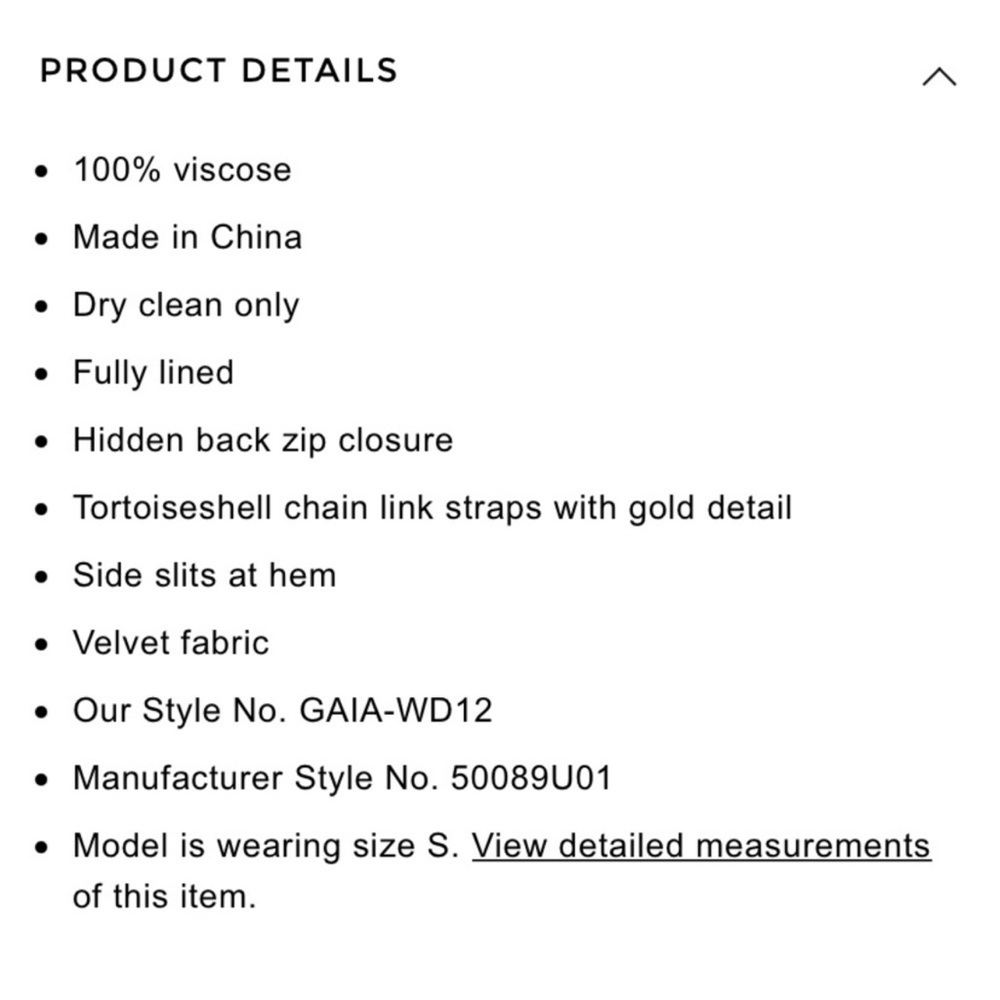This screenshot has height=1000, width=1000.
Task: Click the PRODUCT DETAILS section heading
Action: tap(219, 71)
